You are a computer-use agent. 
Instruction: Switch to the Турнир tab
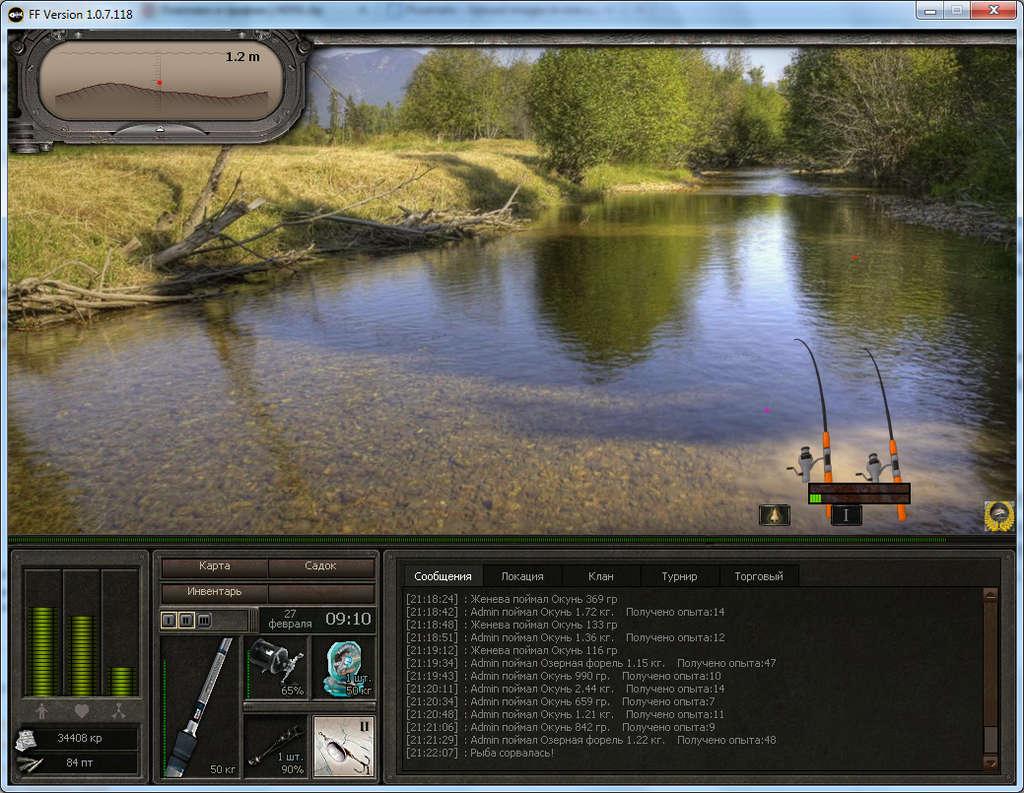679,576
